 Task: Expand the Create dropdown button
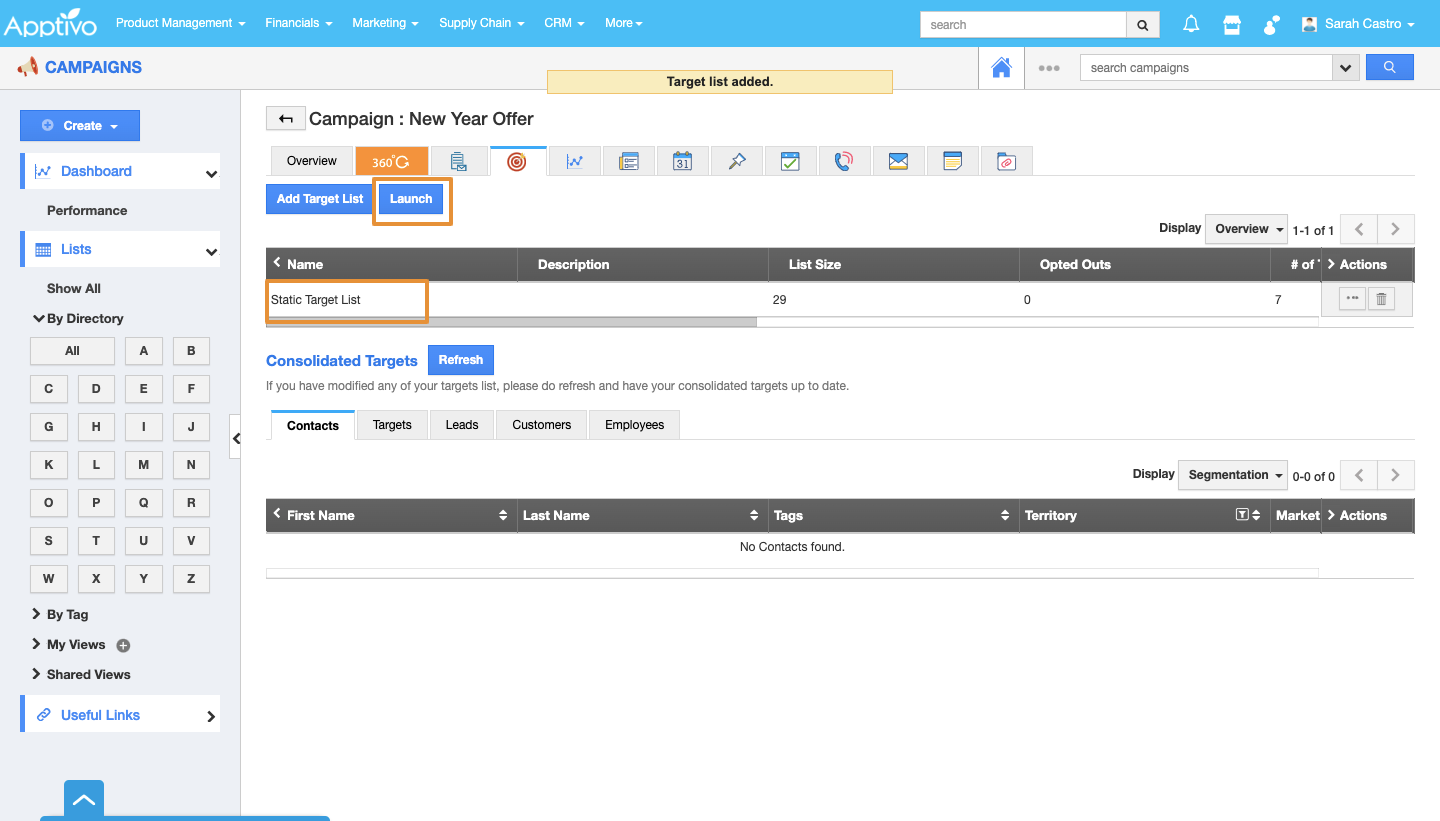[x=80, y=126]
